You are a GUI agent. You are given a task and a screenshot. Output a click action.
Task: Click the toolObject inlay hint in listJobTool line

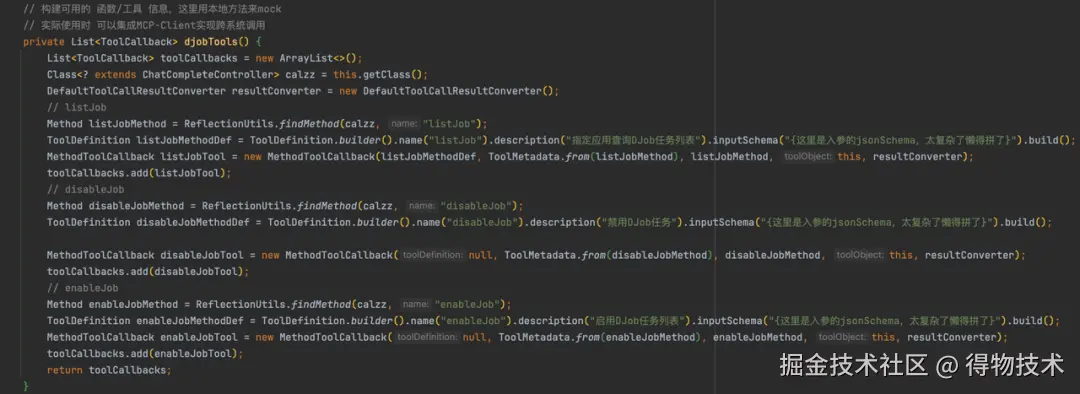point(807,156)
